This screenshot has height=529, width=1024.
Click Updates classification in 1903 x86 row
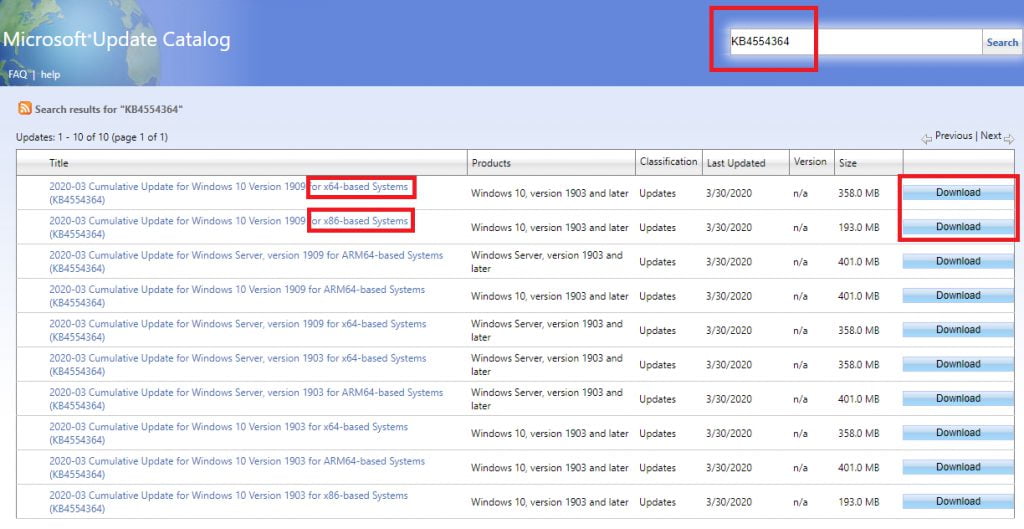click(x=658, y=502)
